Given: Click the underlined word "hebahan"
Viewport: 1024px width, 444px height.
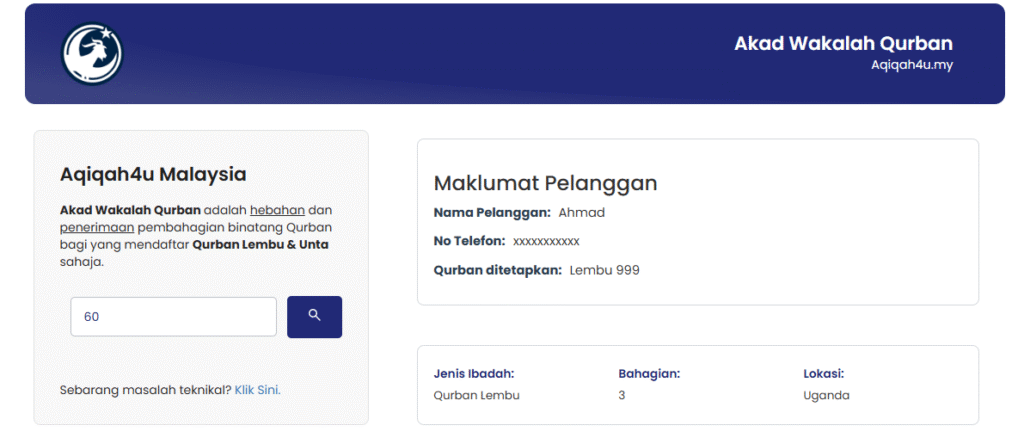Looking at the screenshot, I should (277, 210).
